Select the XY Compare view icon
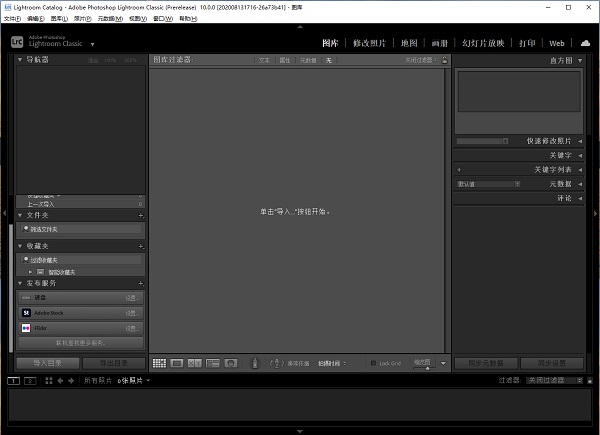Screen dimensions: 600x435 pos(195,363)
